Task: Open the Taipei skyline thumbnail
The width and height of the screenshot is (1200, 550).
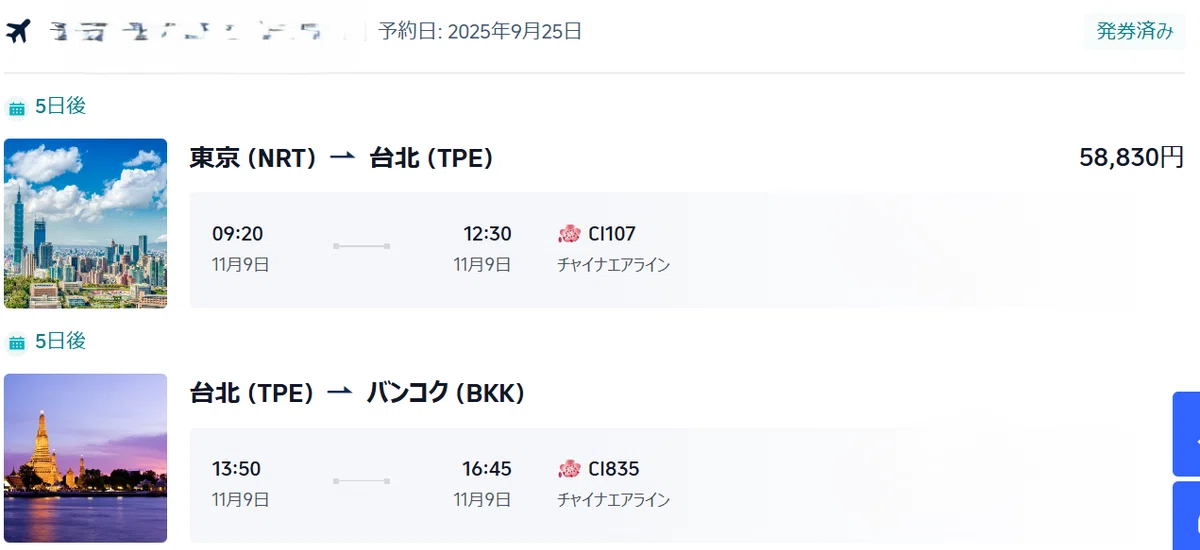Action: click(x=86, y=223)
